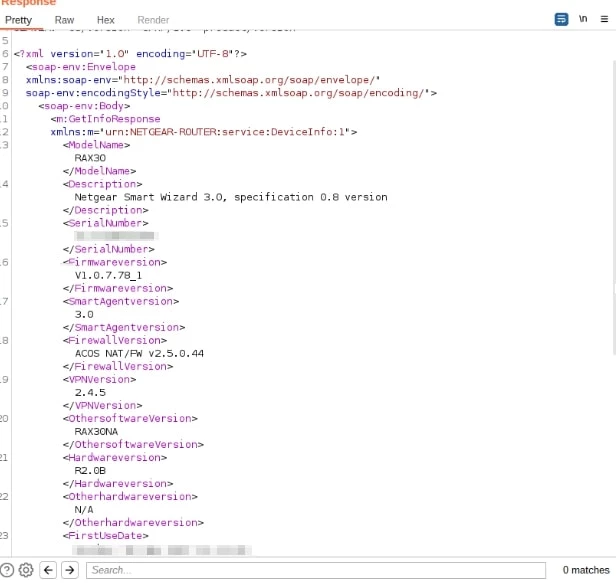Image resolution: width=616 pixels, height=583 pixels.
Task: Click the RAX30 model name value
Action: 90,158
